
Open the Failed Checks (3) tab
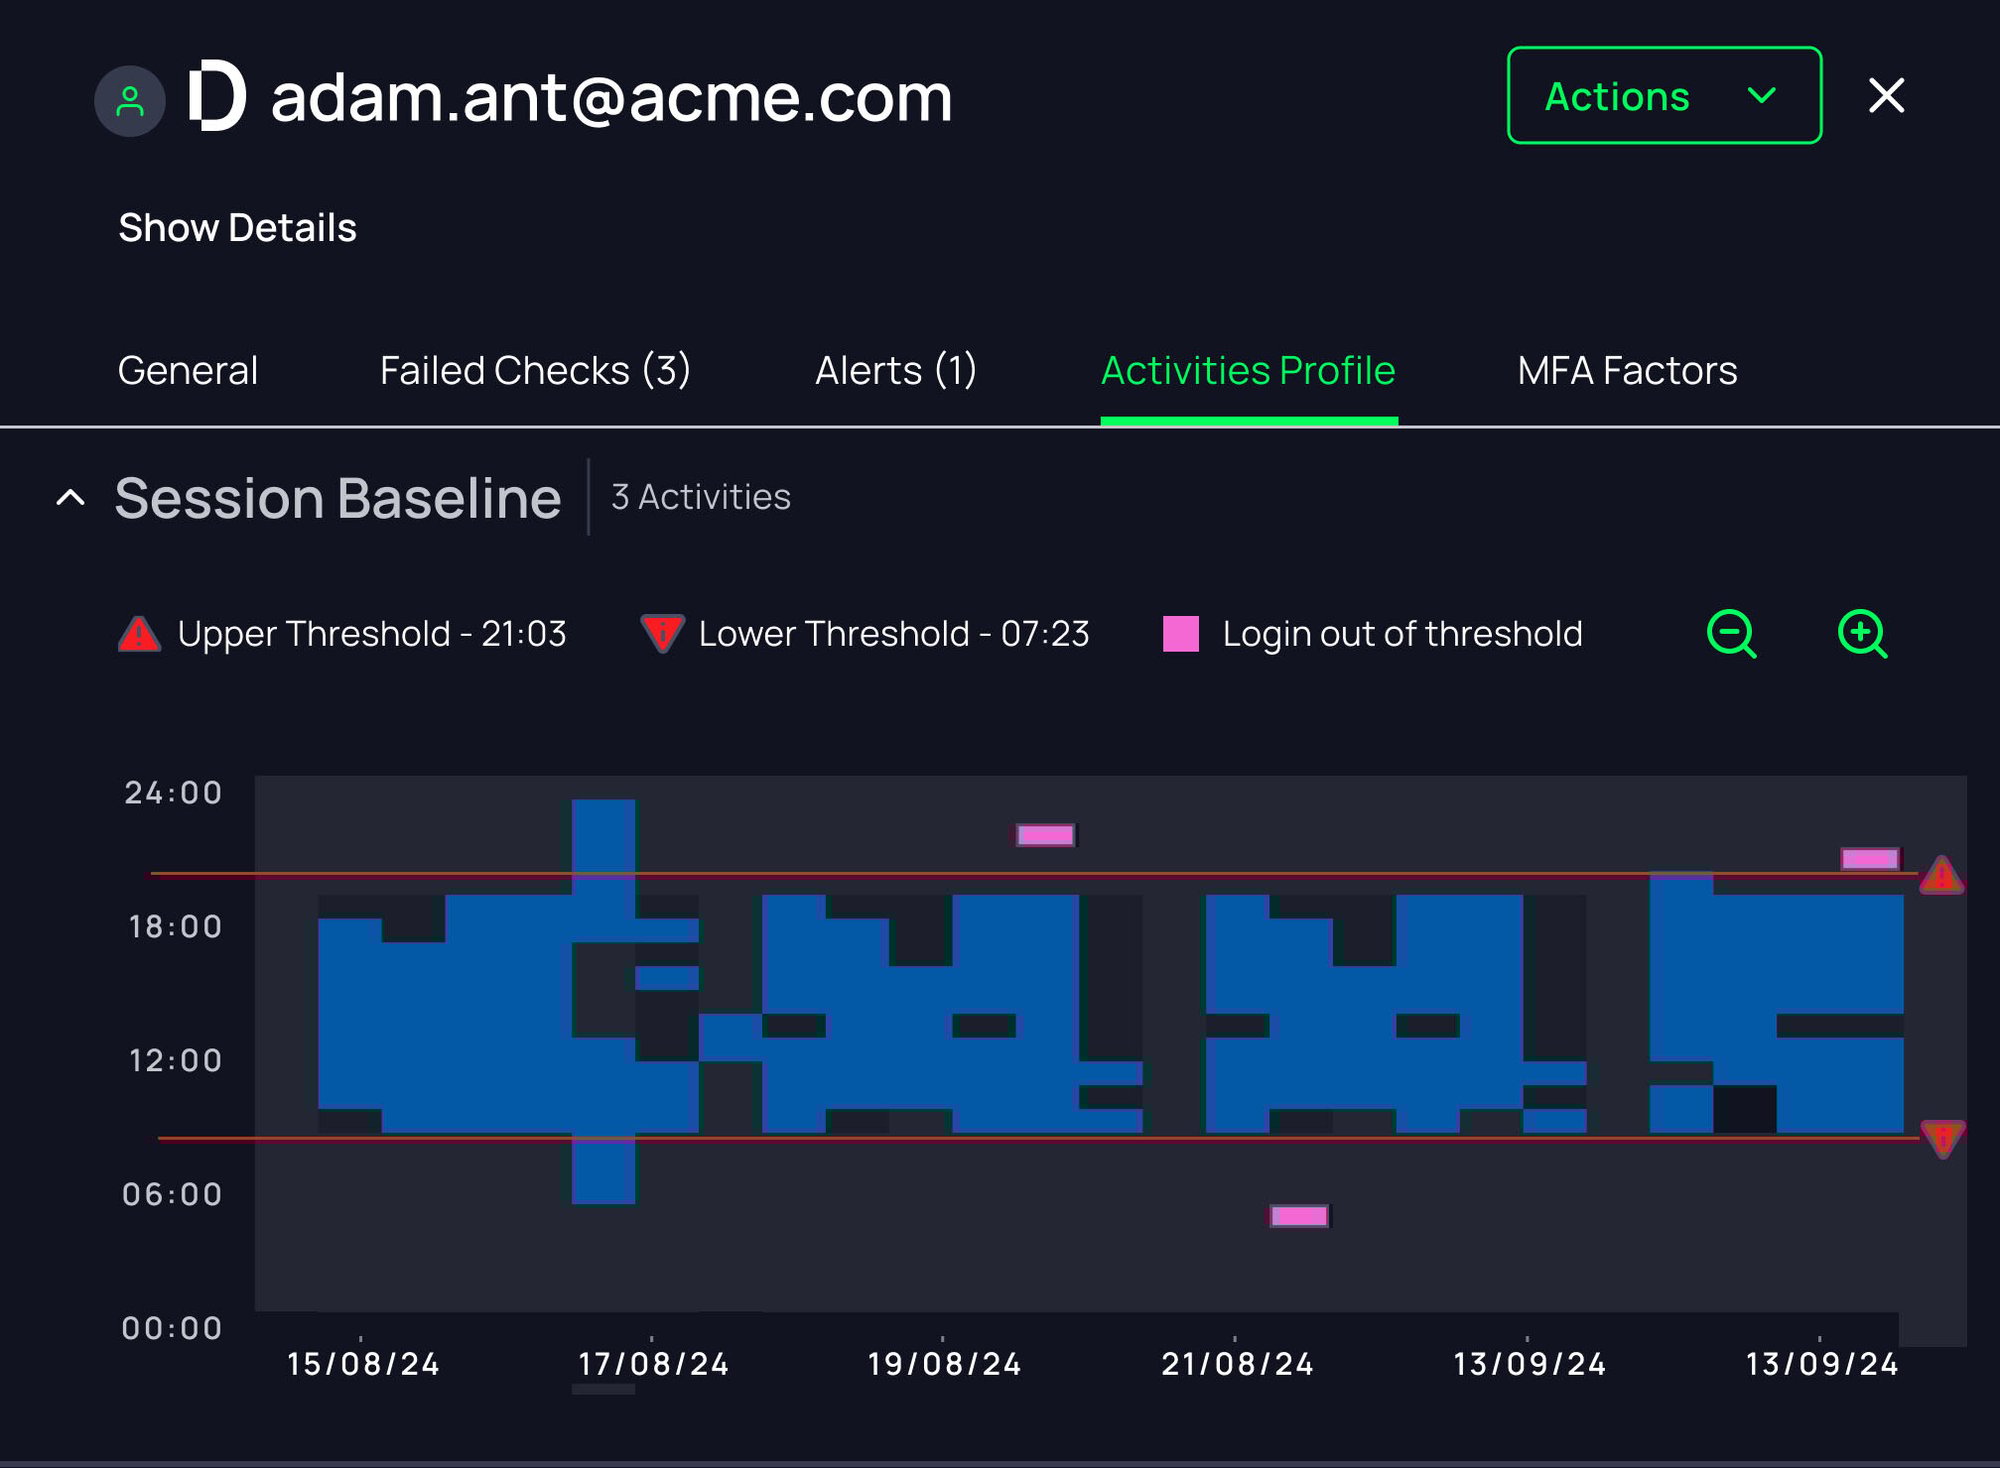click(x=535, y=371)
